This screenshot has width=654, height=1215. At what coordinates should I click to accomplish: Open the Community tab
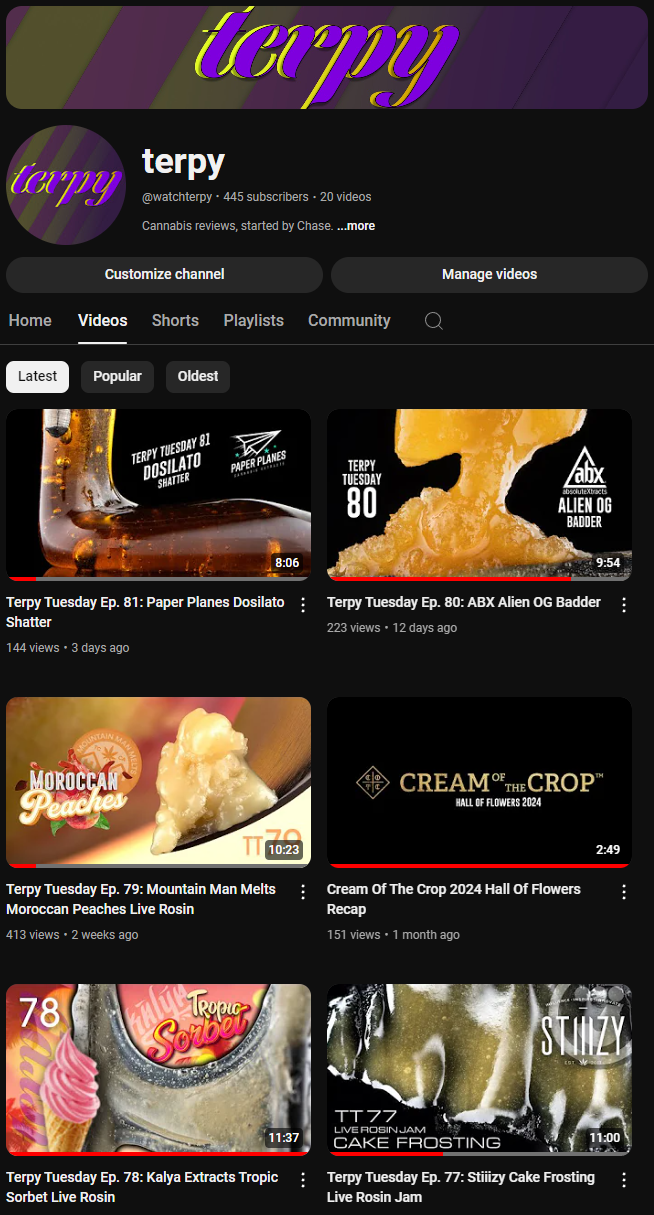pos(349,321)
